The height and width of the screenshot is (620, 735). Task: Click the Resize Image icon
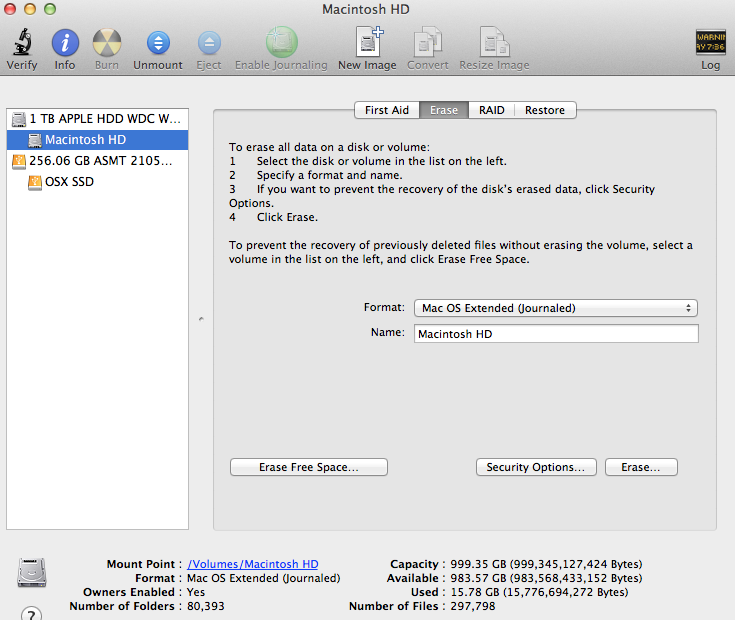click(x=494, y=42)
